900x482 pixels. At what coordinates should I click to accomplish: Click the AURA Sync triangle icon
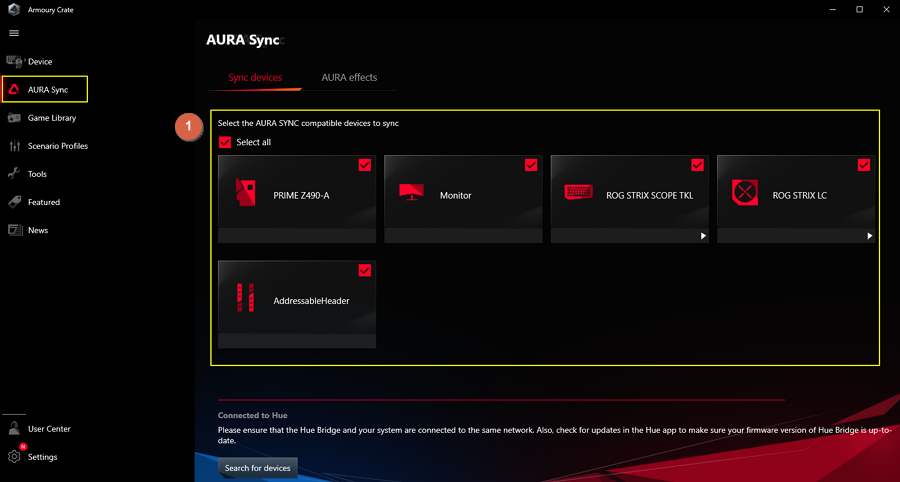pos(14,90)
